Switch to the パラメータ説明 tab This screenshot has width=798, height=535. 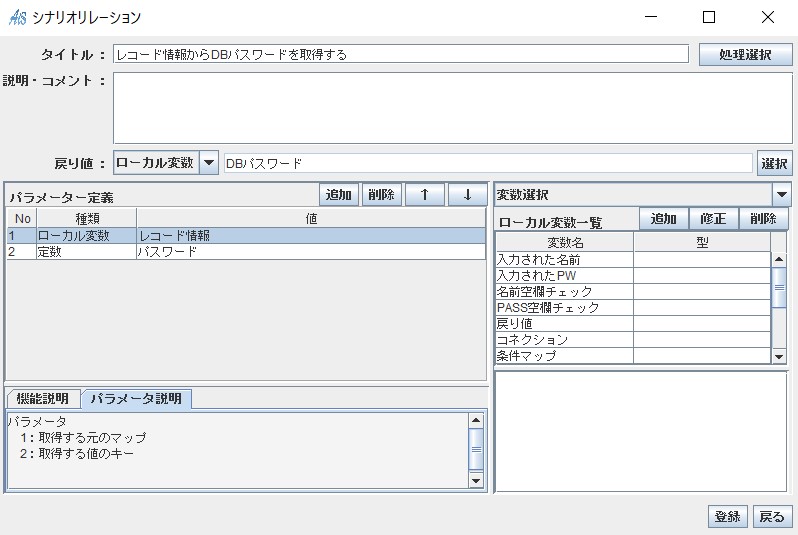(136, 399)
